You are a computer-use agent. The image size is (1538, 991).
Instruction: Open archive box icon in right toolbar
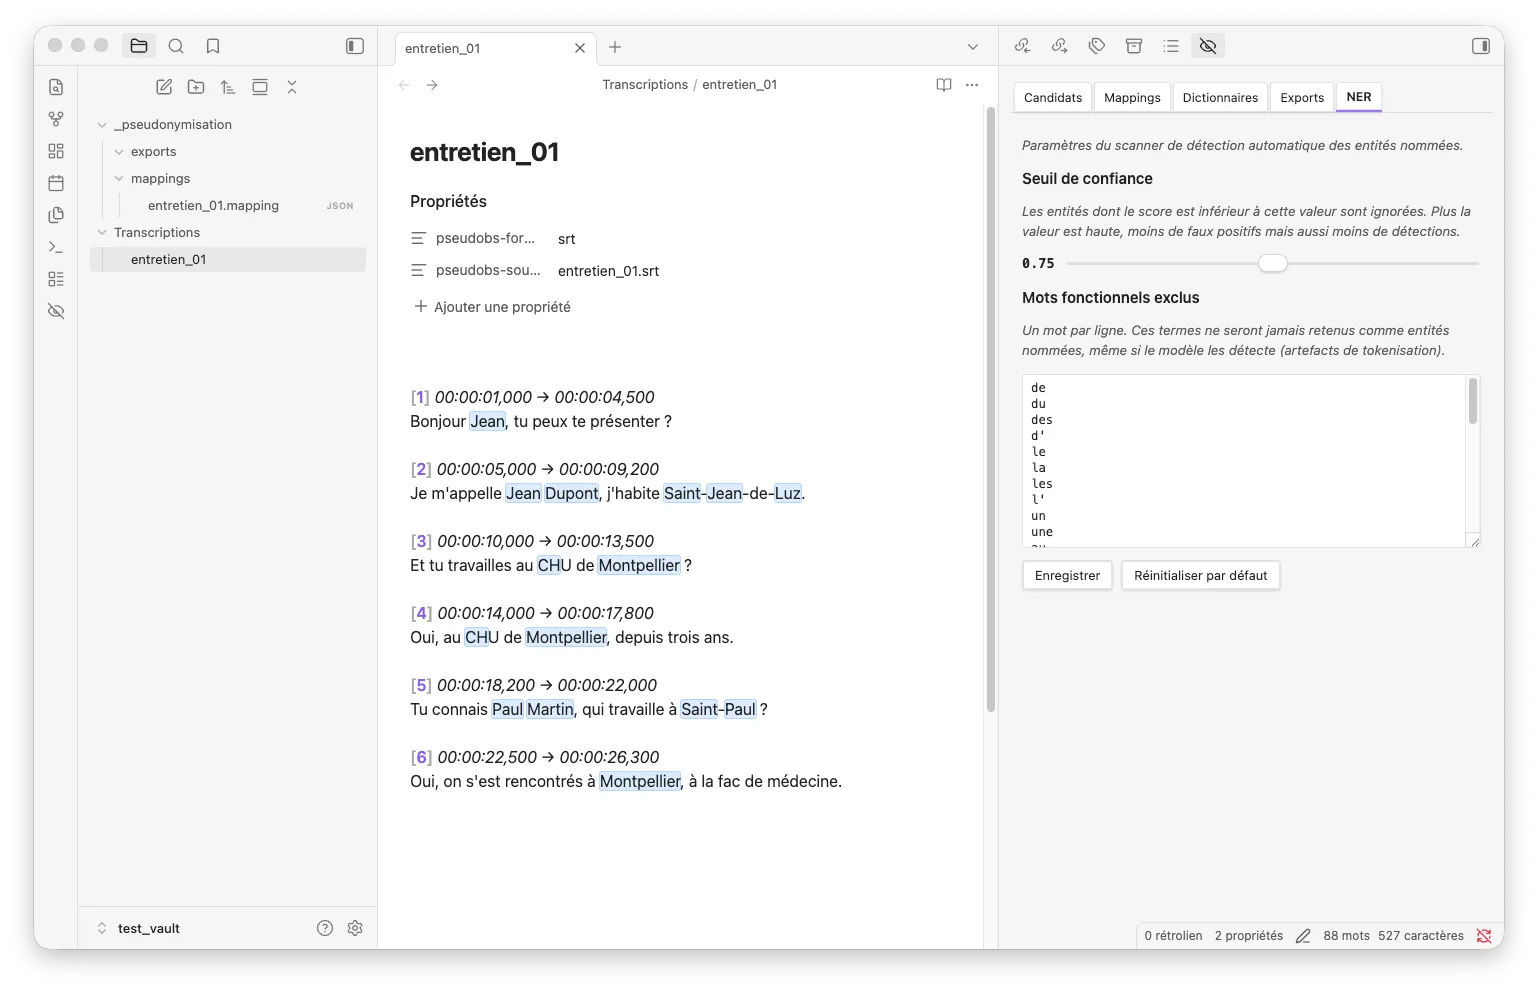coord(1134,46)
